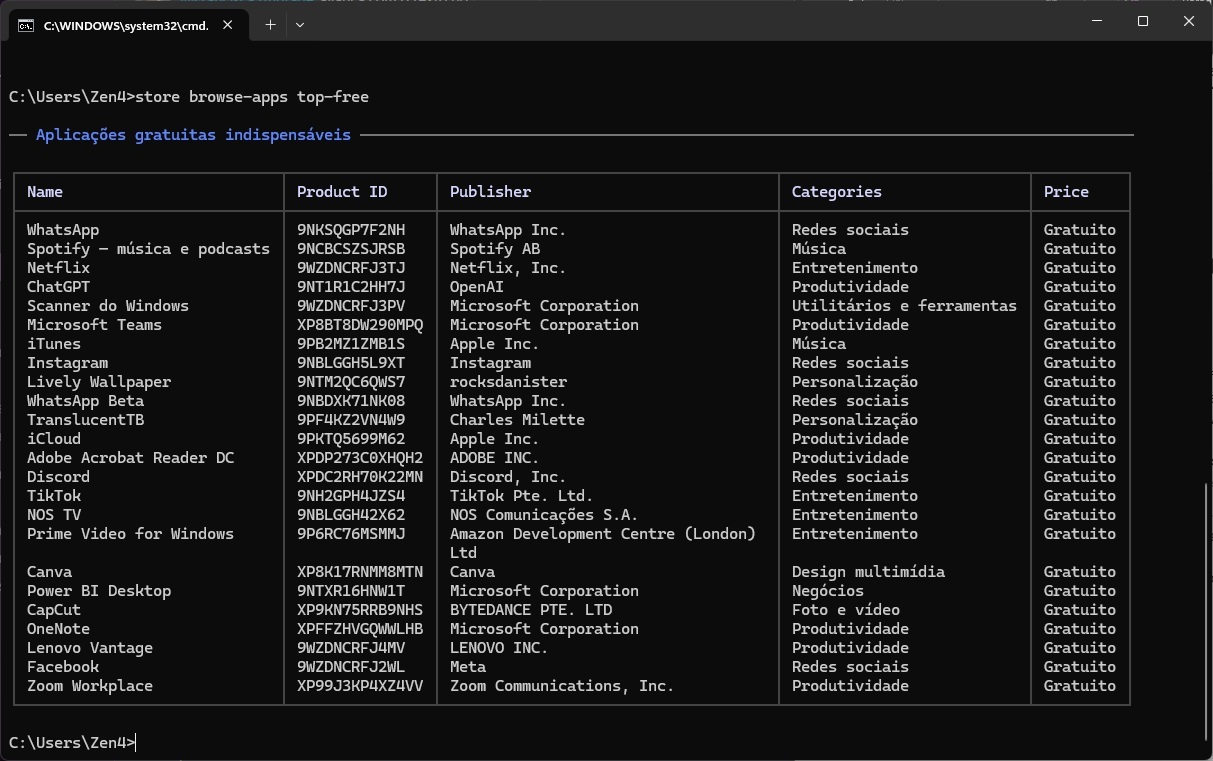Screen dimensions: 1213x761
Task: Click the Spotify app name entry
Action: tap(148, 249)
